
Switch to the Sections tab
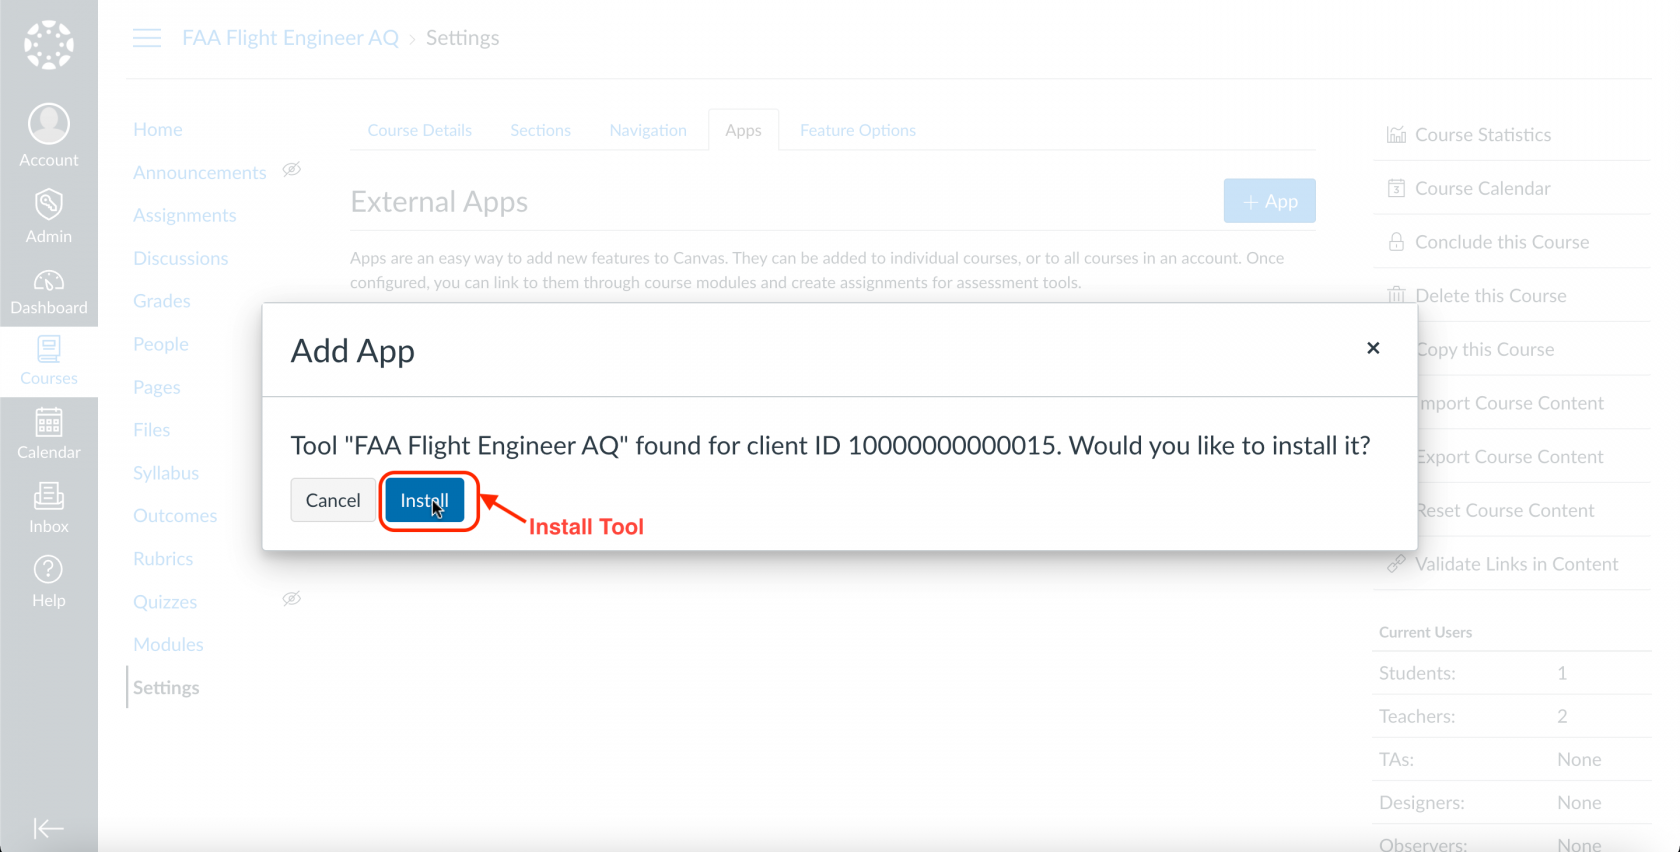540,130
